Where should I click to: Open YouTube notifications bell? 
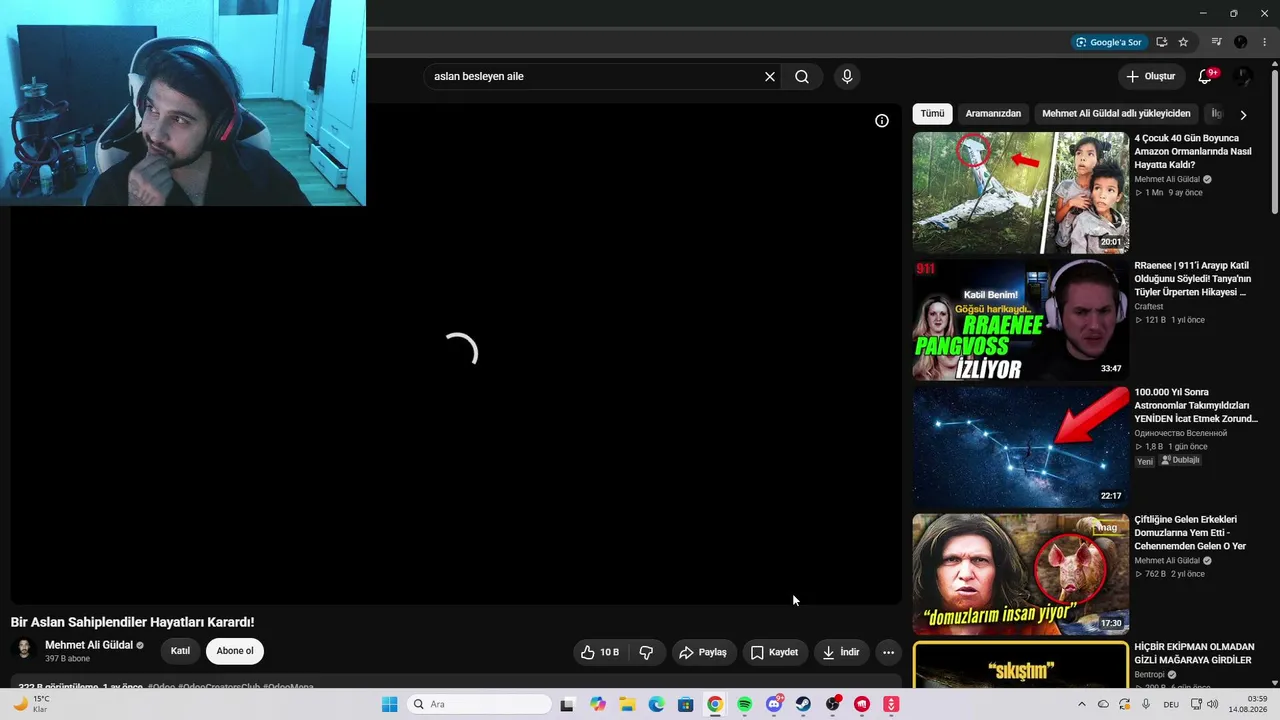pos(1205,77)
